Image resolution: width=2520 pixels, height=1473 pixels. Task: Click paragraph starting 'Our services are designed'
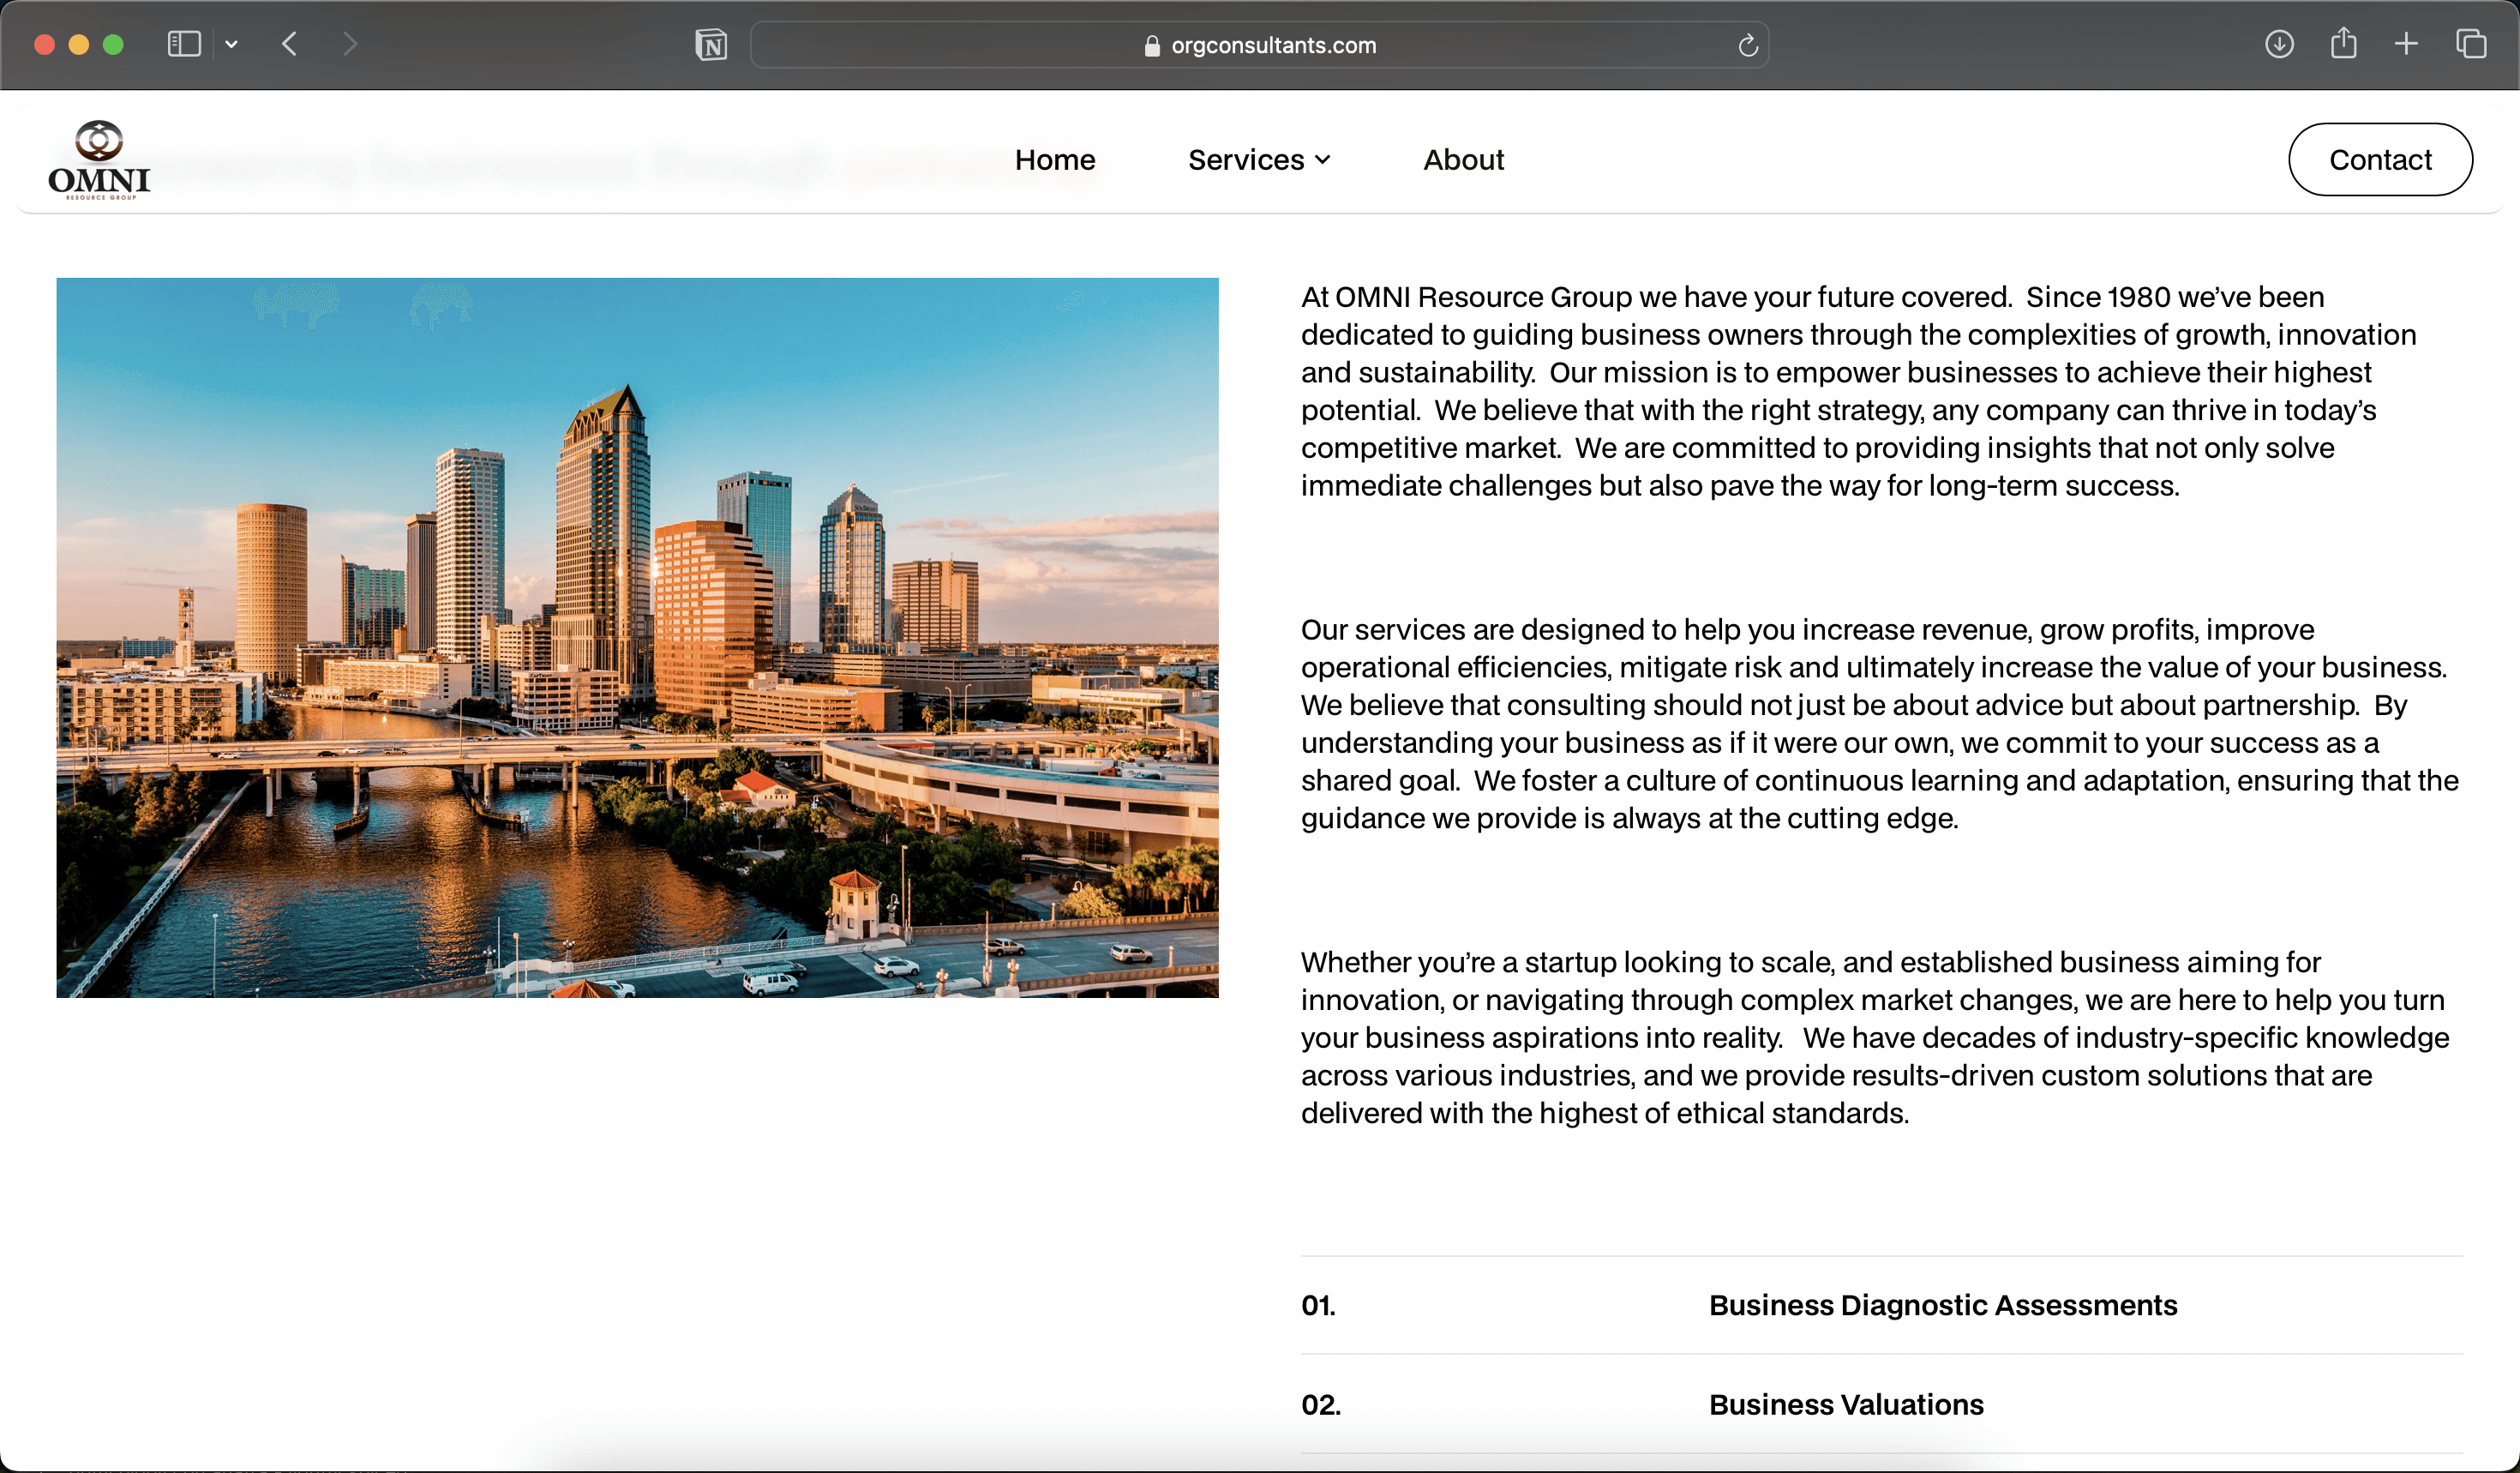pos(1879,724)
